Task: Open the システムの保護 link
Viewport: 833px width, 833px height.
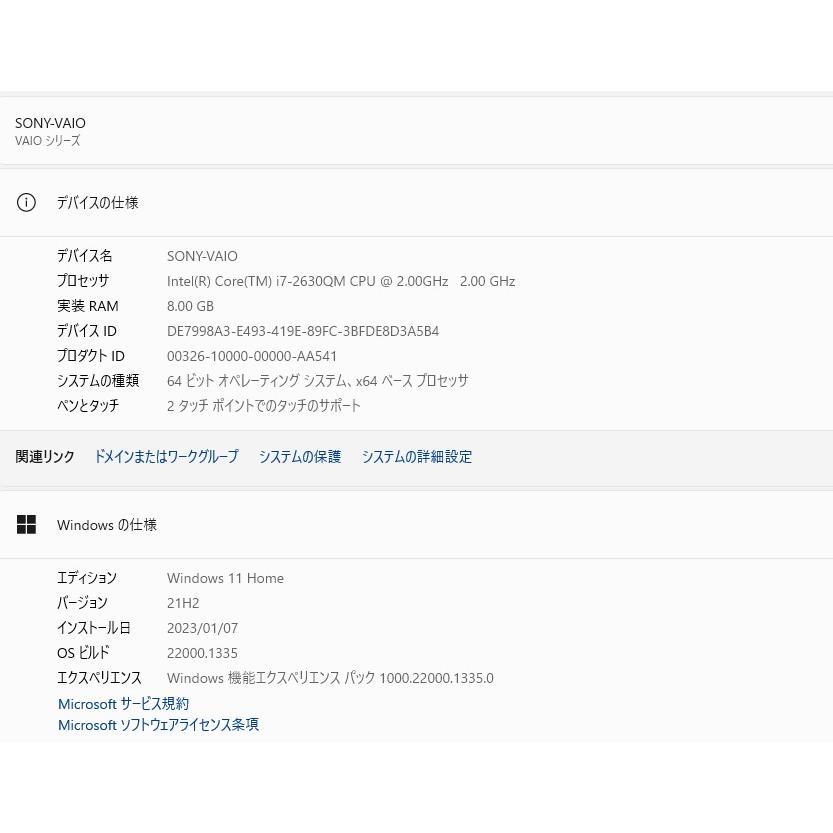Action: pyautogui.click(x=299, y=456)
